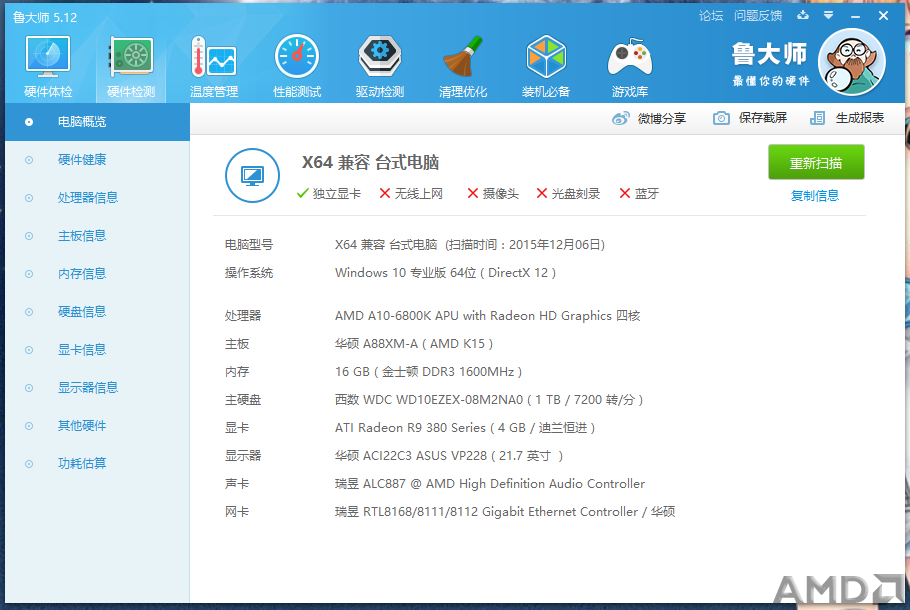Viewport: 910px width, 610px height.
Task: Open 温度管理 thermometer icon
Action: 214,58
